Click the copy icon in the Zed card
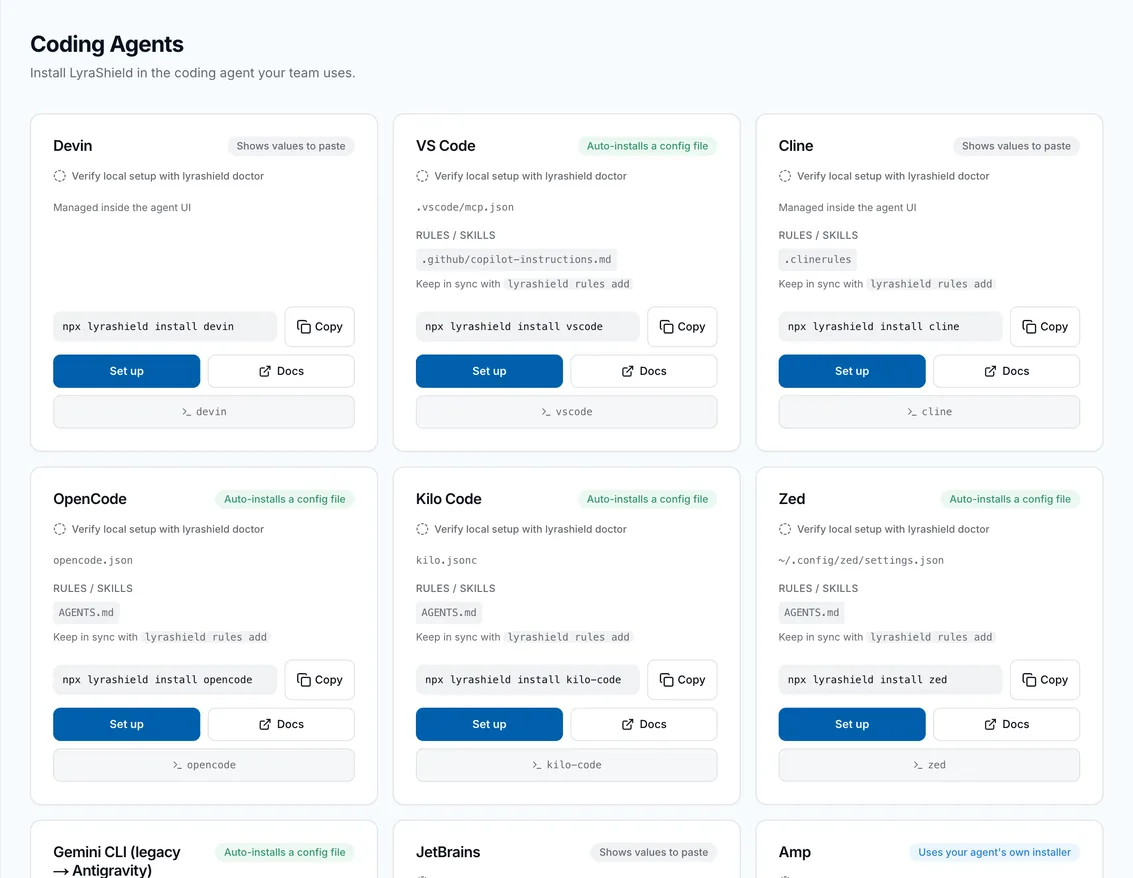This screenshot has width=1133, height=878. [1029, 680]
